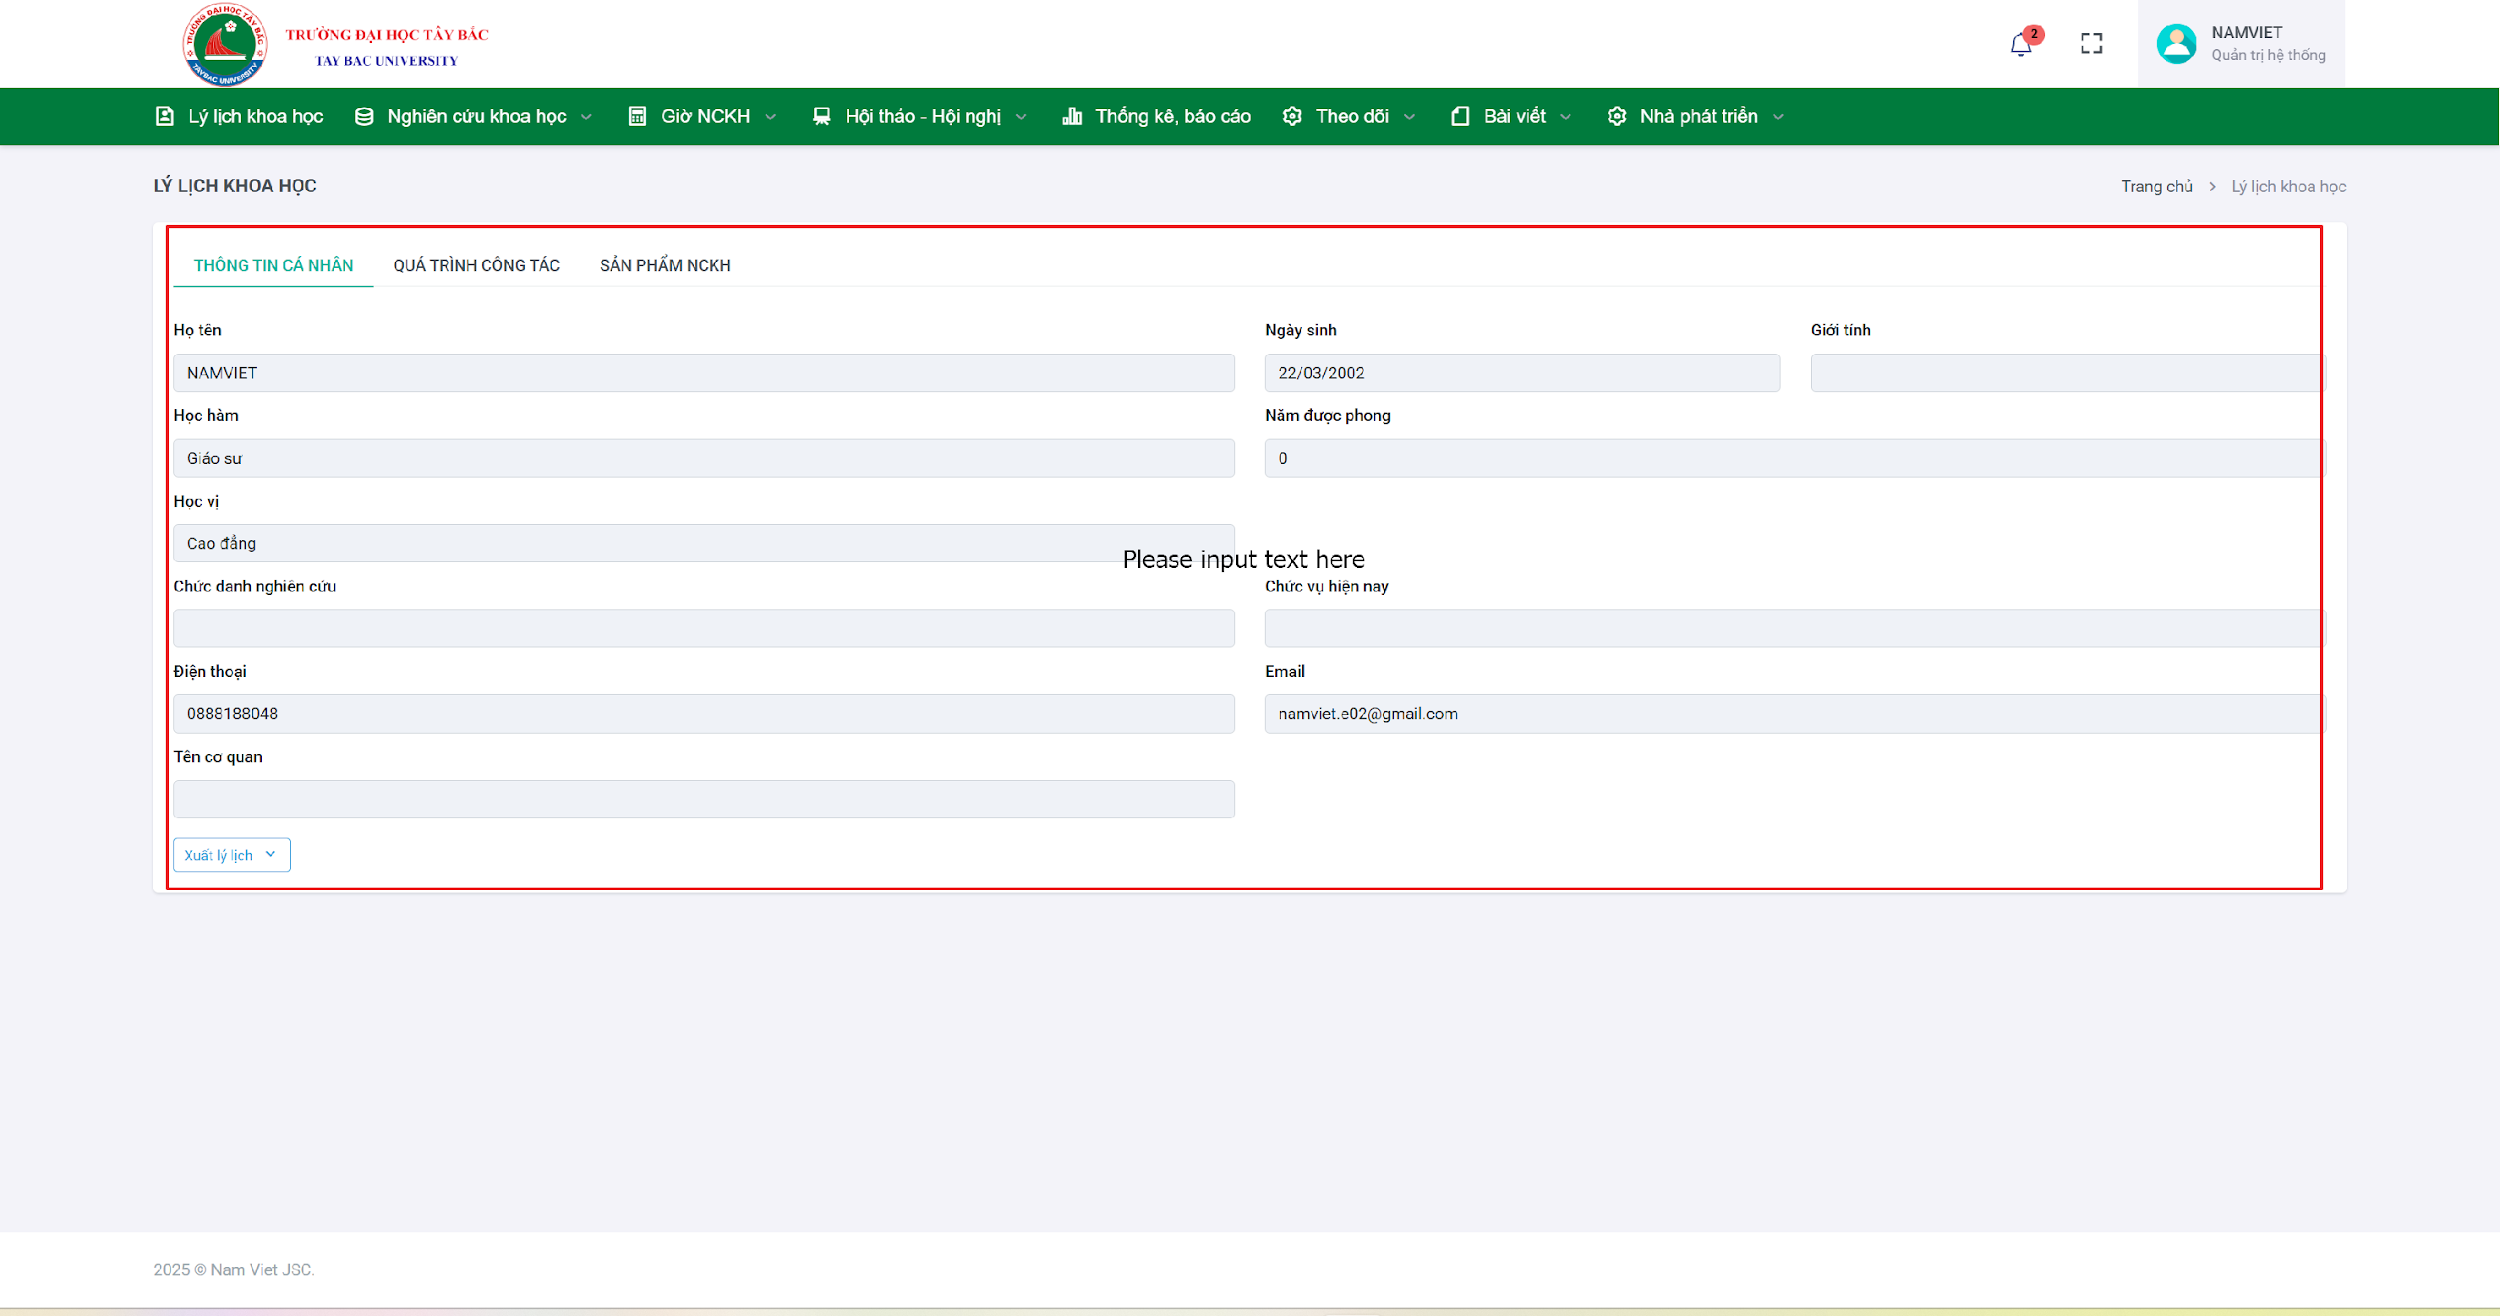Screen dimensions: 2500x1316
Task: Go to Trang chủ breadcrumb link
Action: tap(2157, 186)
